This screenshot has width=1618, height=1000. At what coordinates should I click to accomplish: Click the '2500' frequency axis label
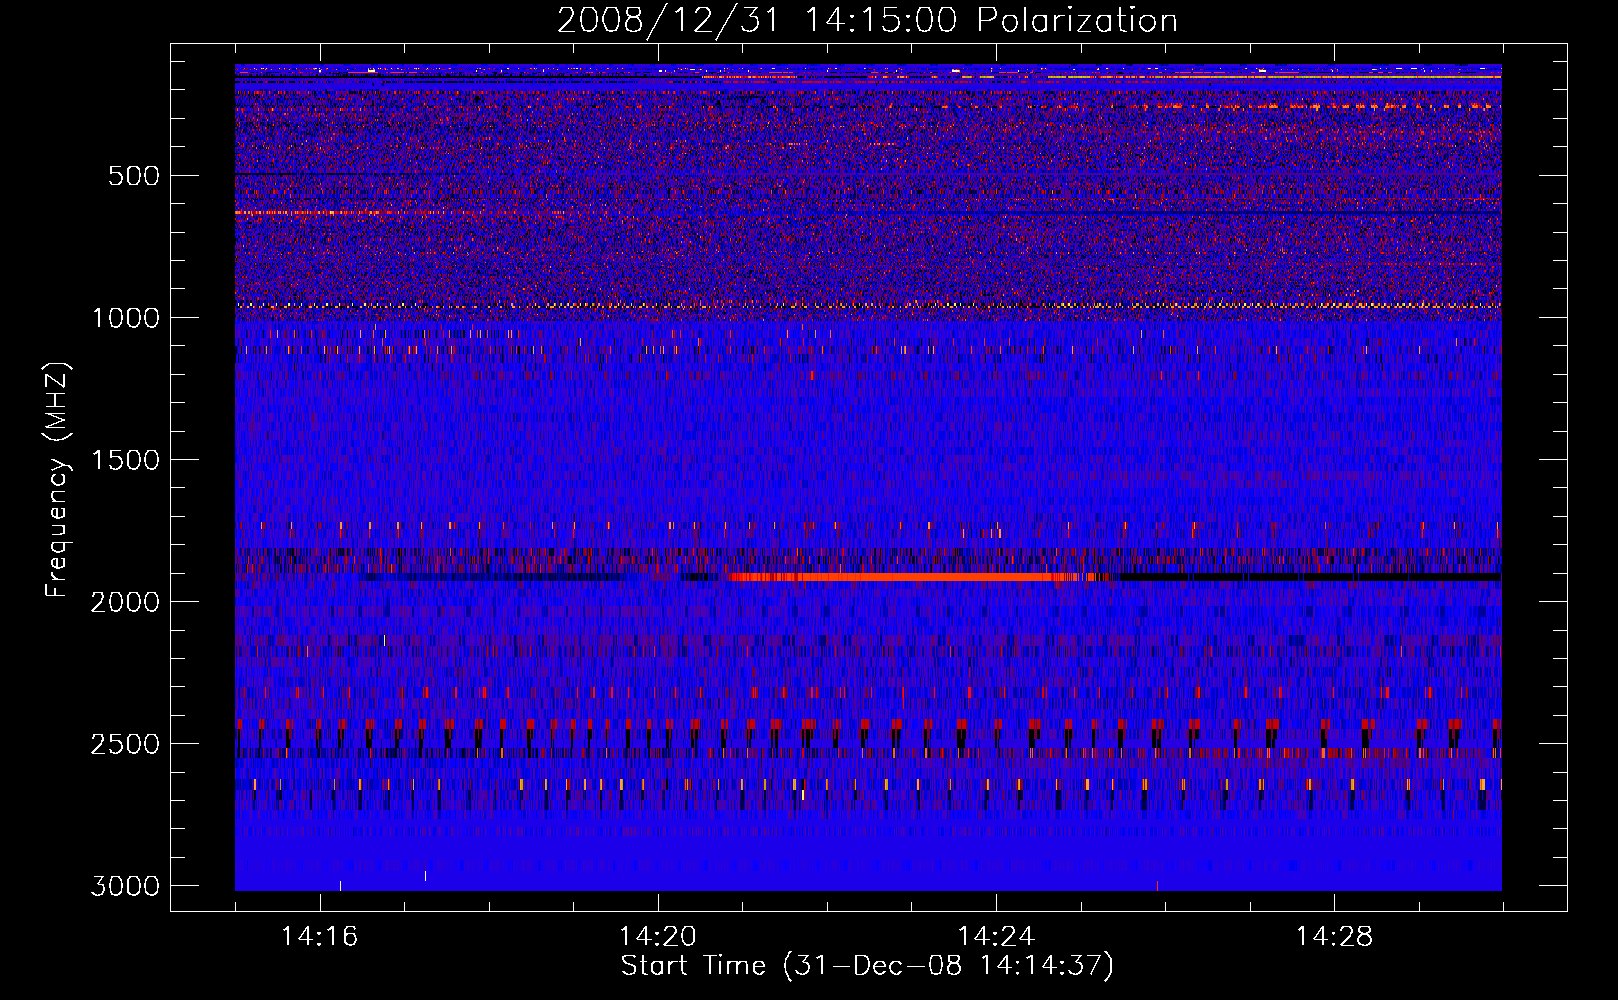coord(125,744)
